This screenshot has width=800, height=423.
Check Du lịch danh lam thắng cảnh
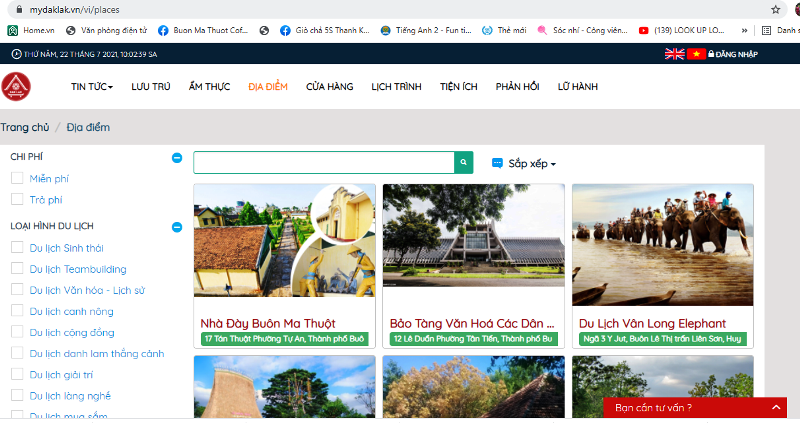[x=17, y=353]
